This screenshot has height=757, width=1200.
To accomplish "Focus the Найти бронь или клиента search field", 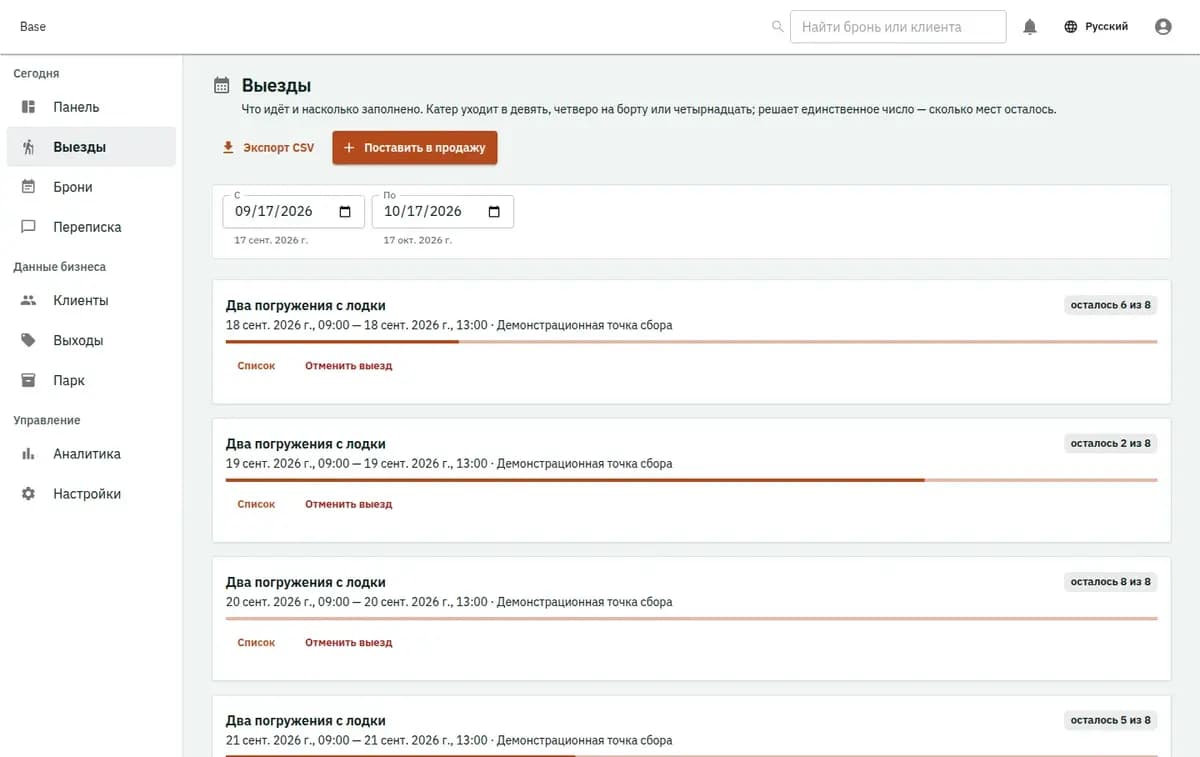I will pyautogui.click(x=898, y=27).
